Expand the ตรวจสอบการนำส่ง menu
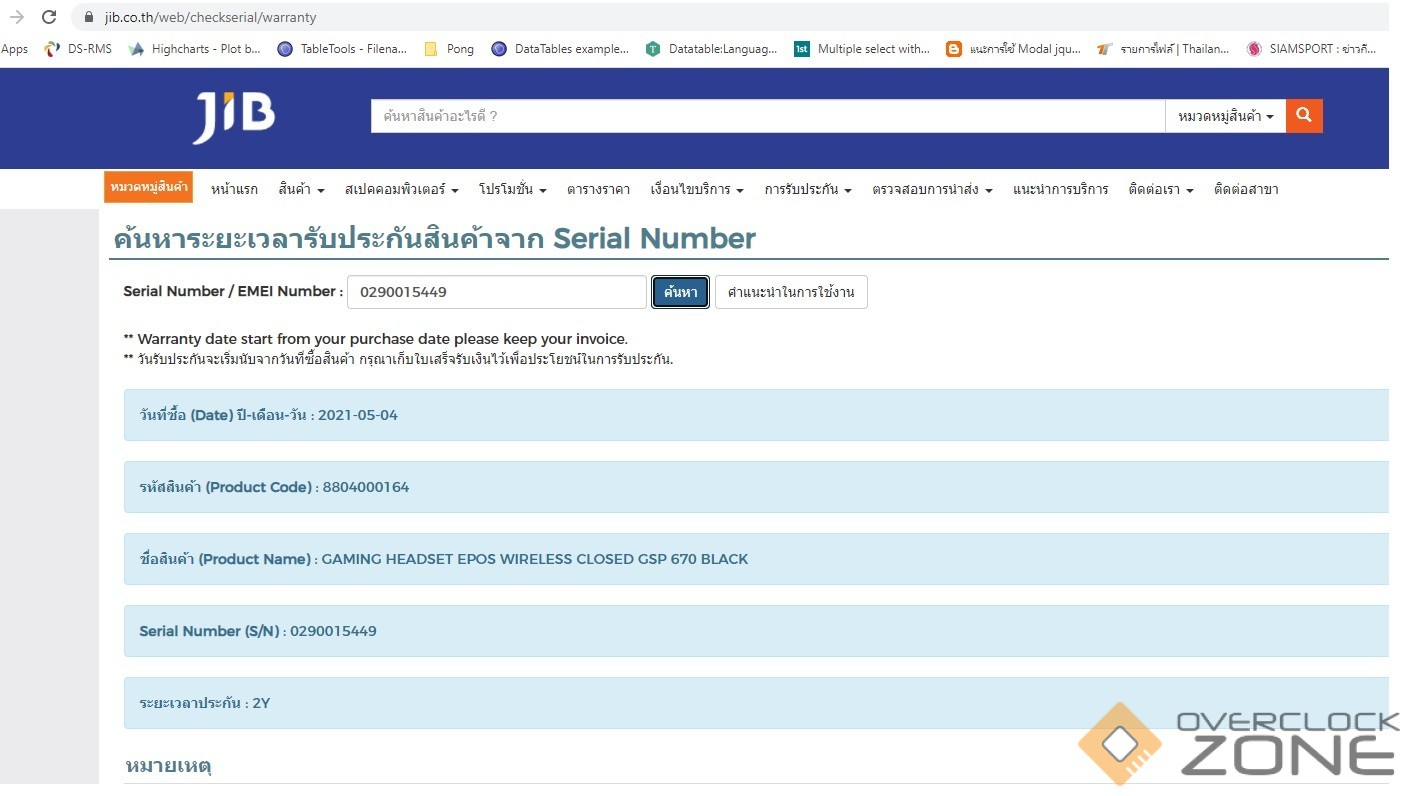 click(932, 189)
